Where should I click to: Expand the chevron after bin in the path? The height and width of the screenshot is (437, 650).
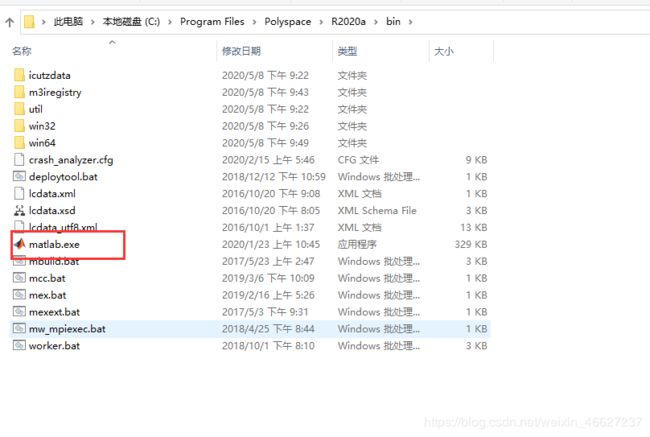(410, 22)
